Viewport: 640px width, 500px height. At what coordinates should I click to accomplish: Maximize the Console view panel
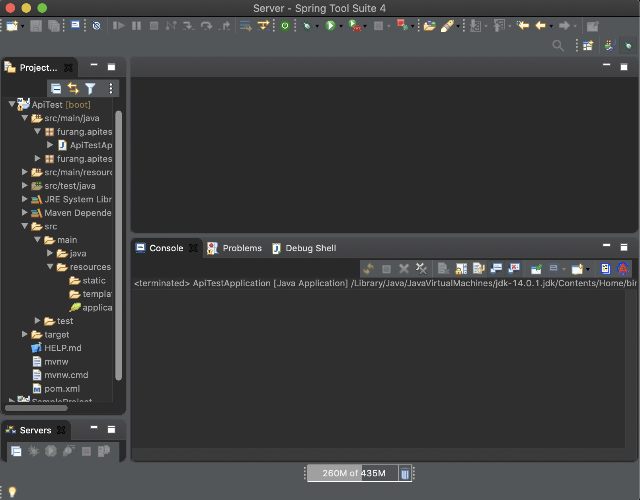tap(624, 247)
